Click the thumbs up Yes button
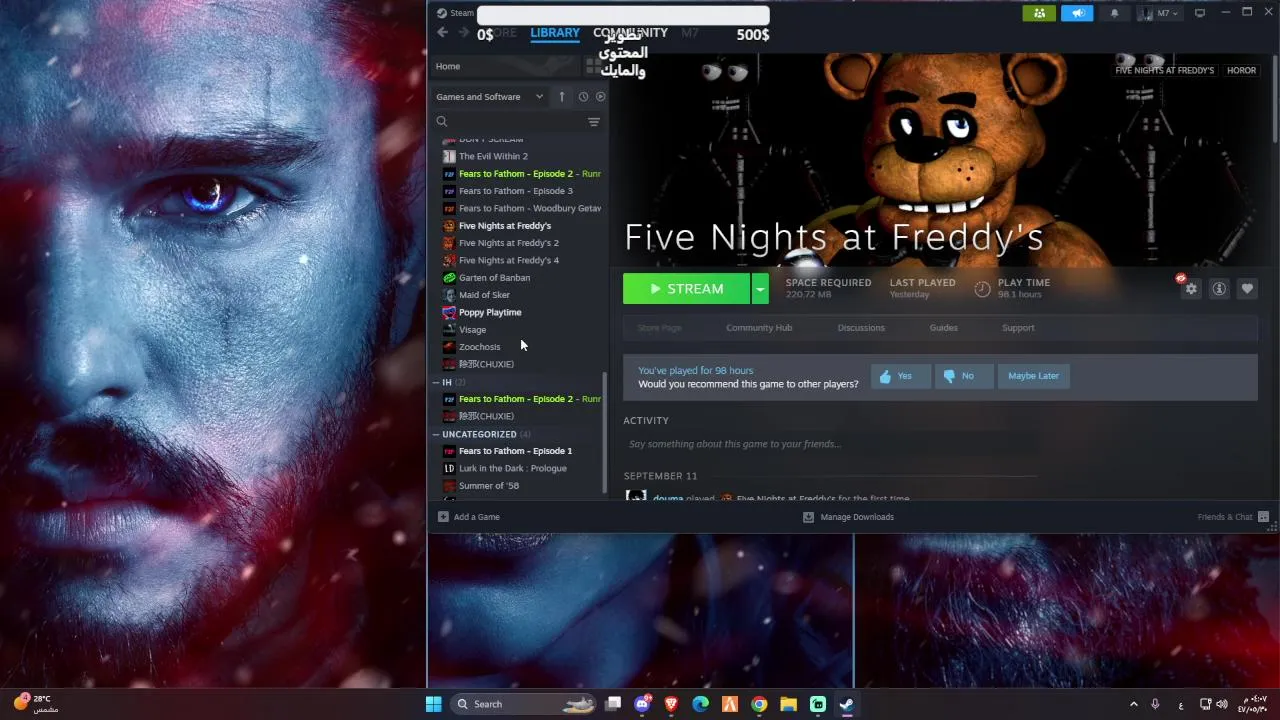The image size is (1280, 720). 900,376
